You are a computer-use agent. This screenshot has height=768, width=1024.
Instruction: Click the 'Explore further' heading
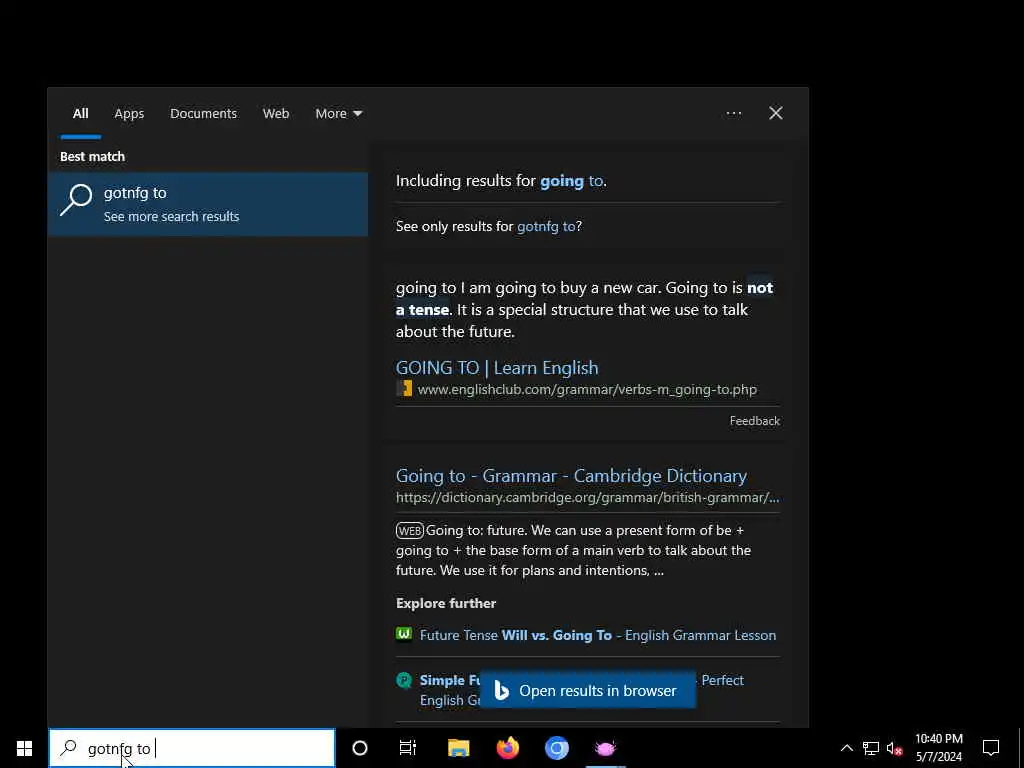(x=446, y=603)
